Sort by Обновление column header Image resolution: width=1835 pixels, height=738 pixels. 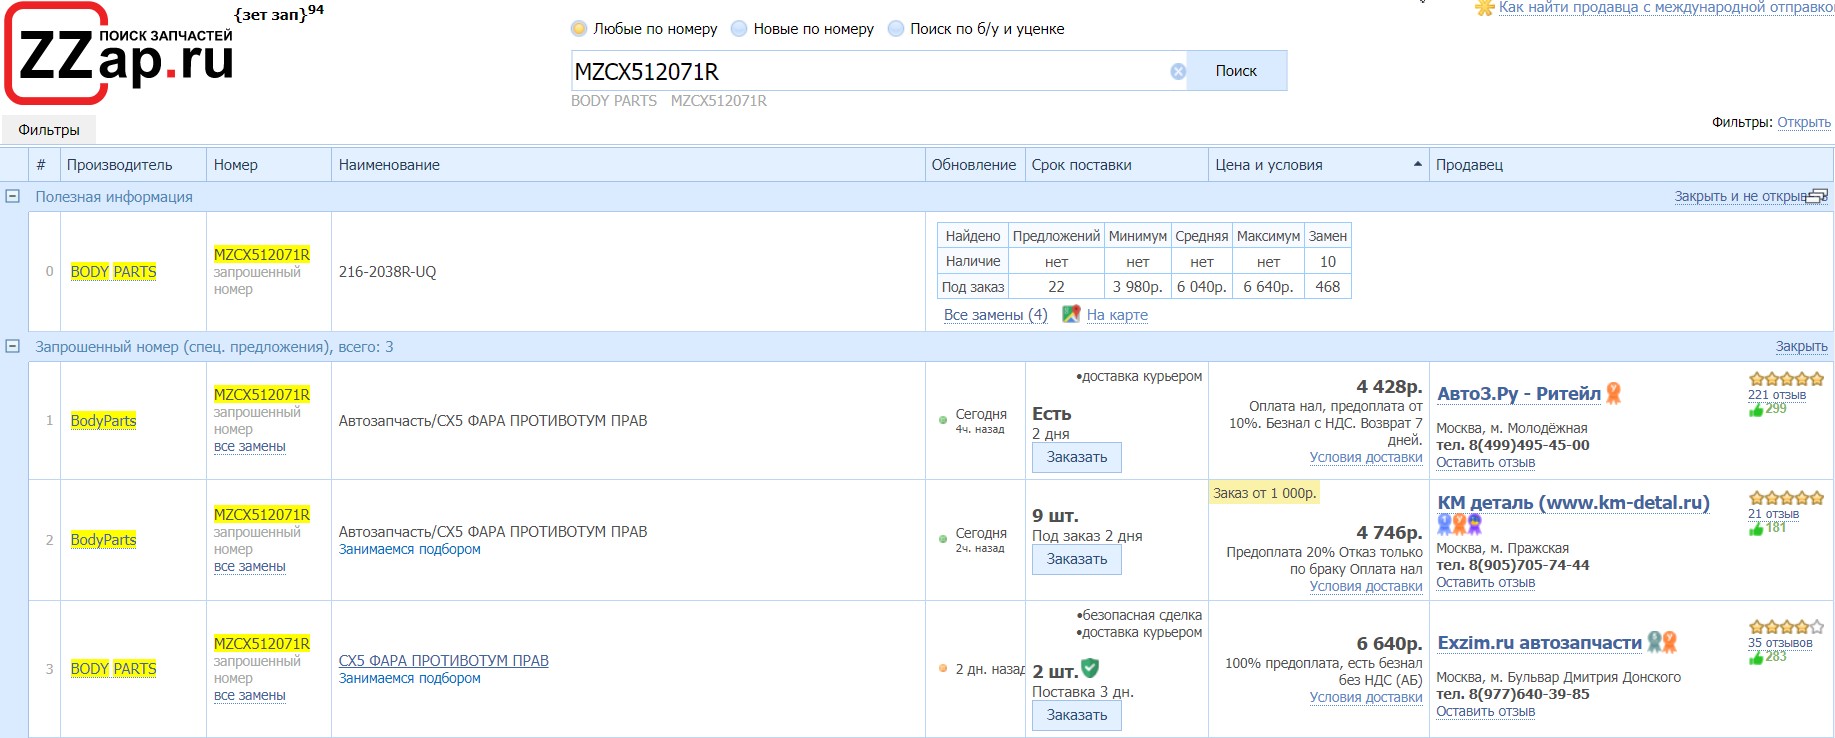pyautogui.click(x=974, y=165)
